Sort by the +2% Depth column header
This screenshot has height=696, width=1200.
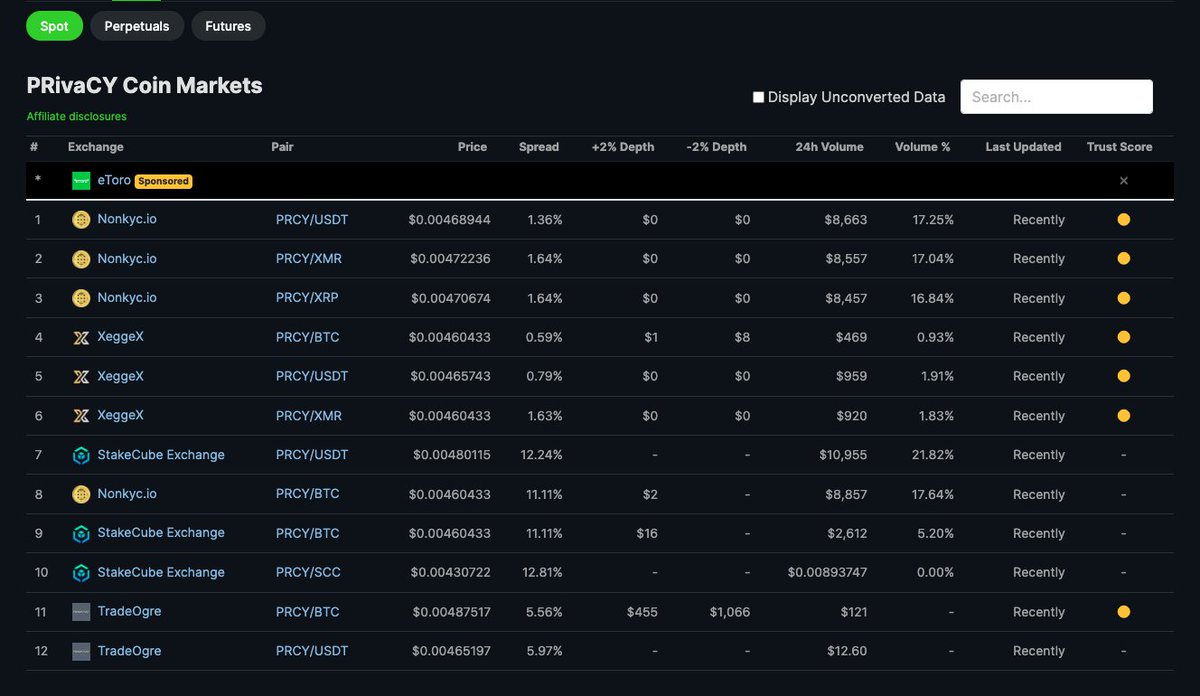click(623, 147)
